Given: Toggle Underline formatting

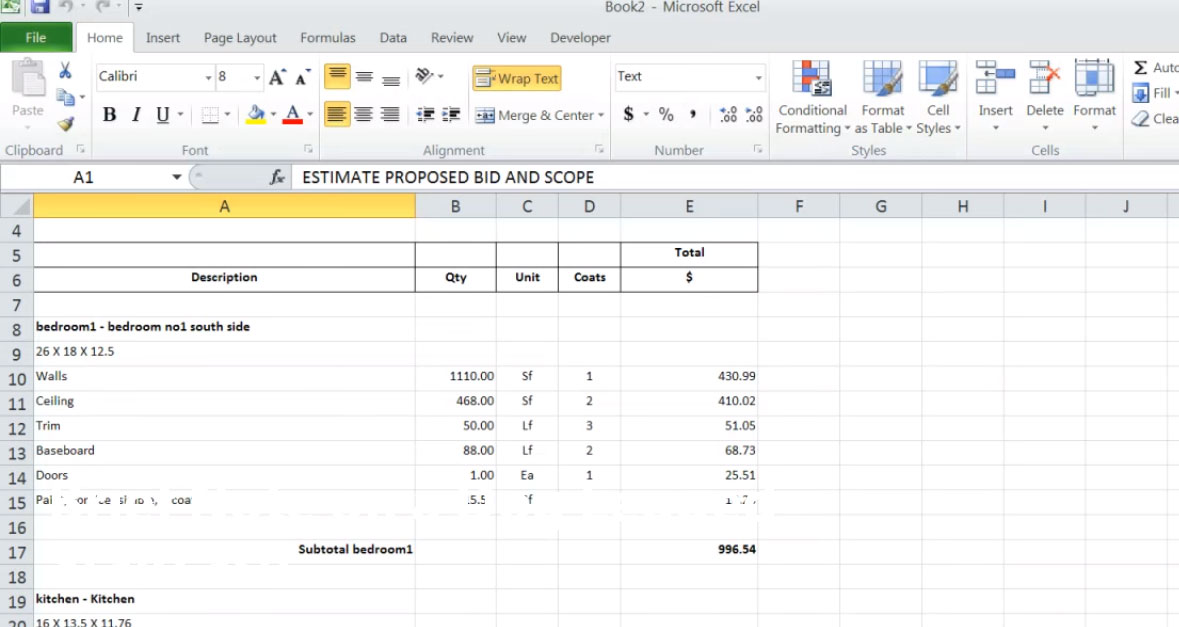Looking at the screenshot, I should [x=162, y=115].
